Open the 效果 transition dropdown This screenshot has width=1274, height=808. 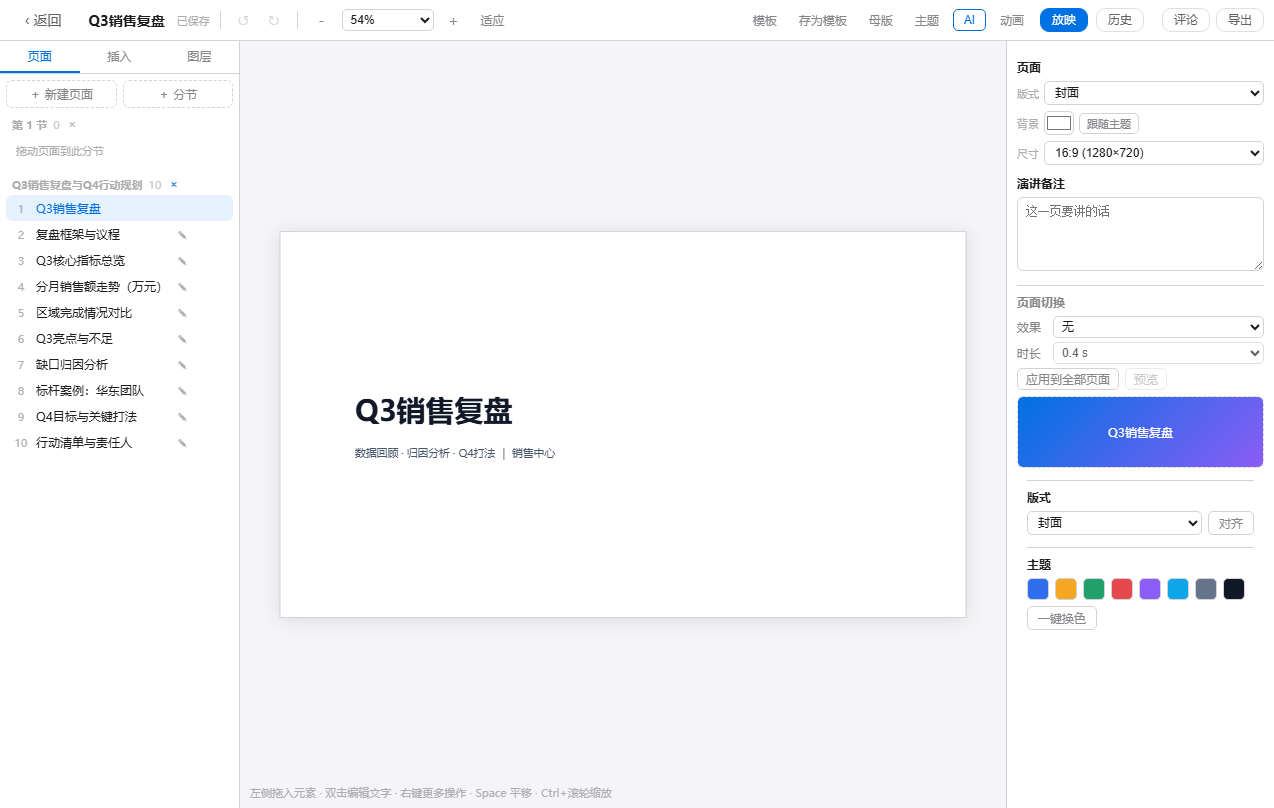pos(1158,327)
